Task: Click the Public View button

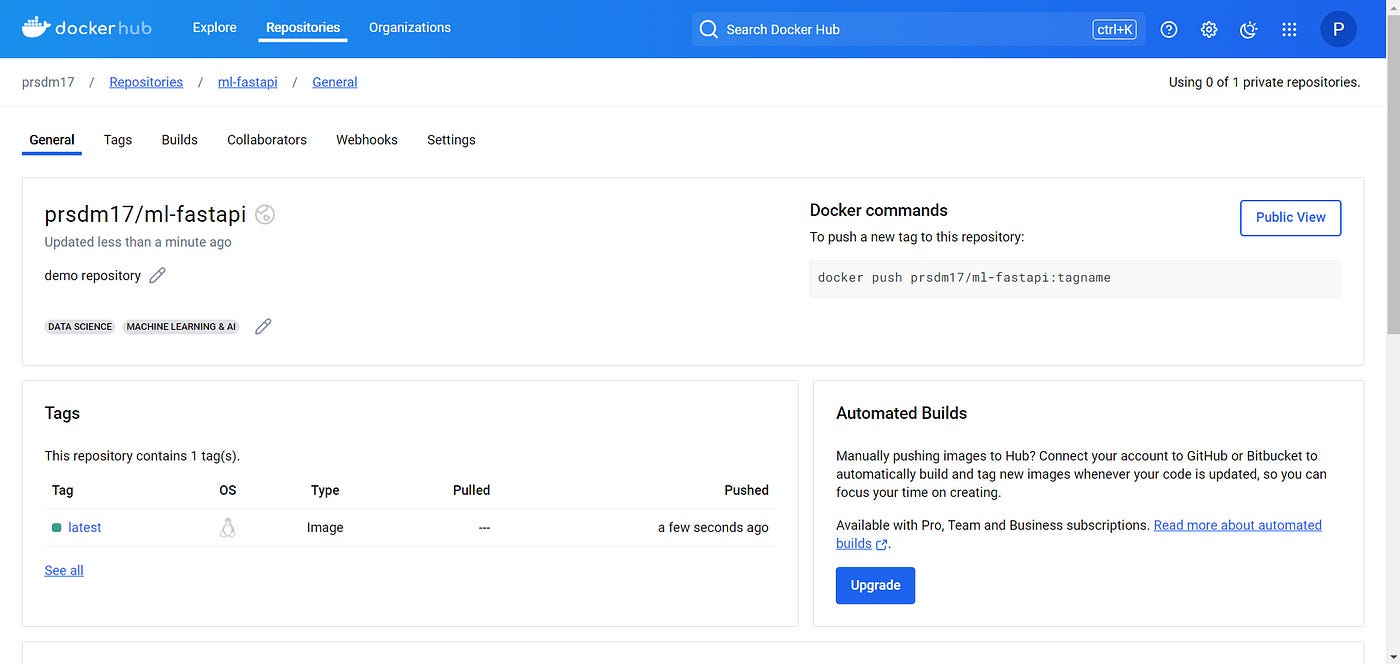Action: tap(1290, 217)
